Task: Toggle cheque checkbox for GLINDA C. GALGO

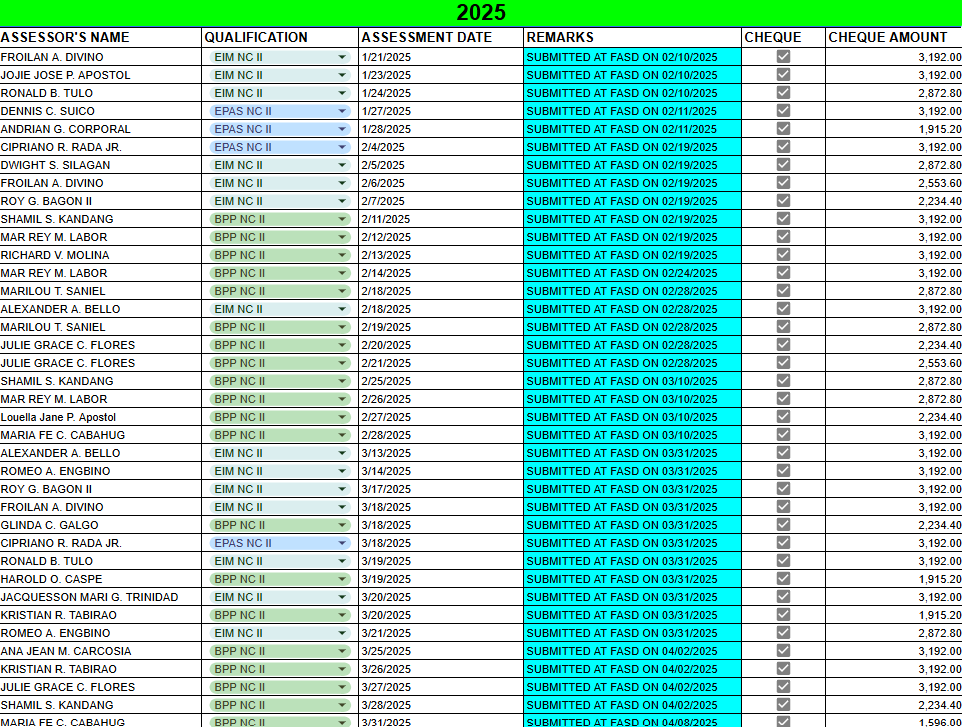Action: (x=783, y=525)
